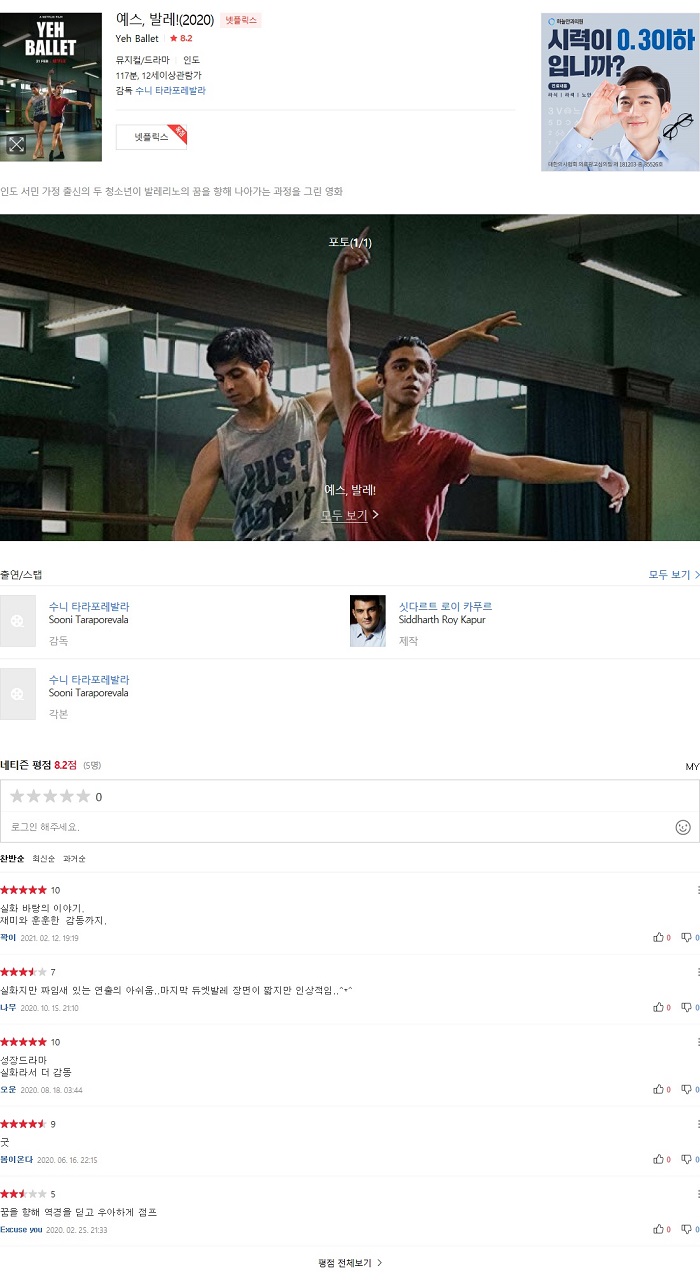
Task: Open the director 수니 타라포레발라 placeholder thumbnail
Action: coord(17,621)
